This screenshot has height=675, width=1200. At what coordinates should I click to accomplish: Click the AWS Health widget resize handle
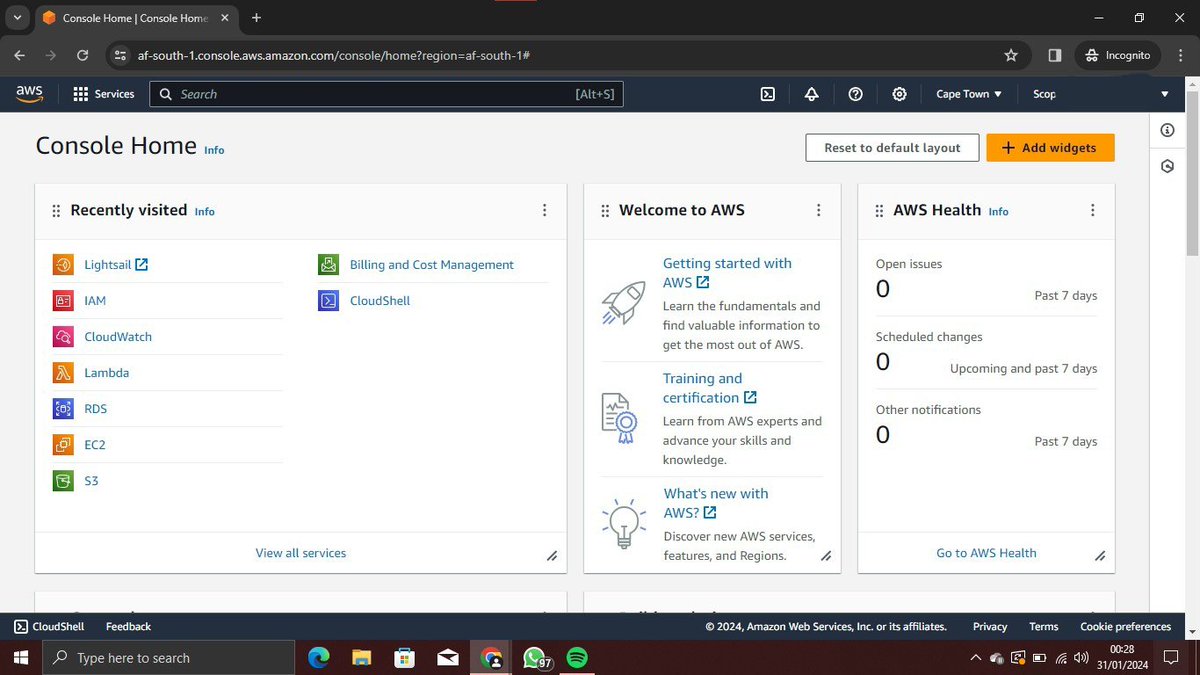1099,556
